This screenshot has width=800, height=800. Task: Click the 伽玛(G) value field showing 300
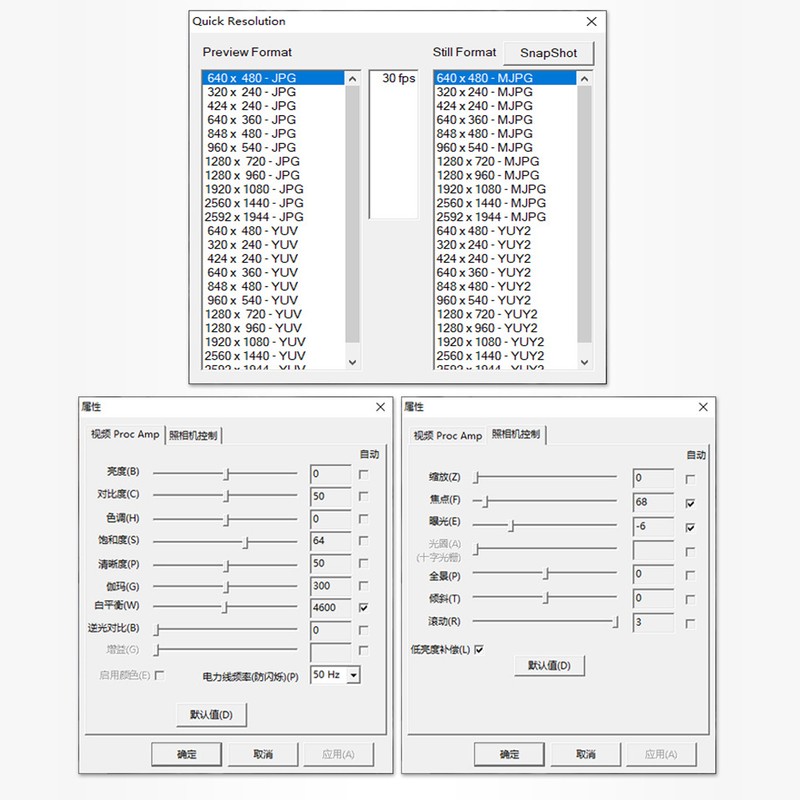pos(330,585)
